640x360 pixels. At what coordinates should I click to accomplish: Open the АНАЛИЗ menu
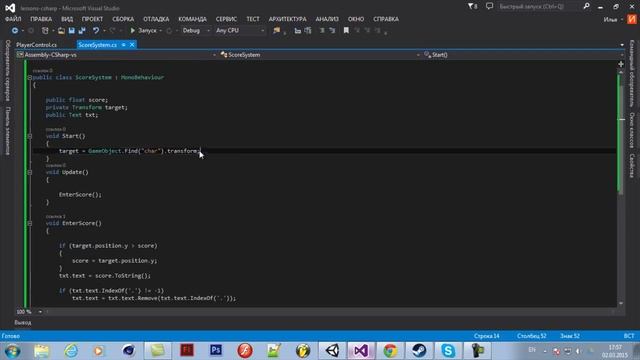(x=327, y=19)
